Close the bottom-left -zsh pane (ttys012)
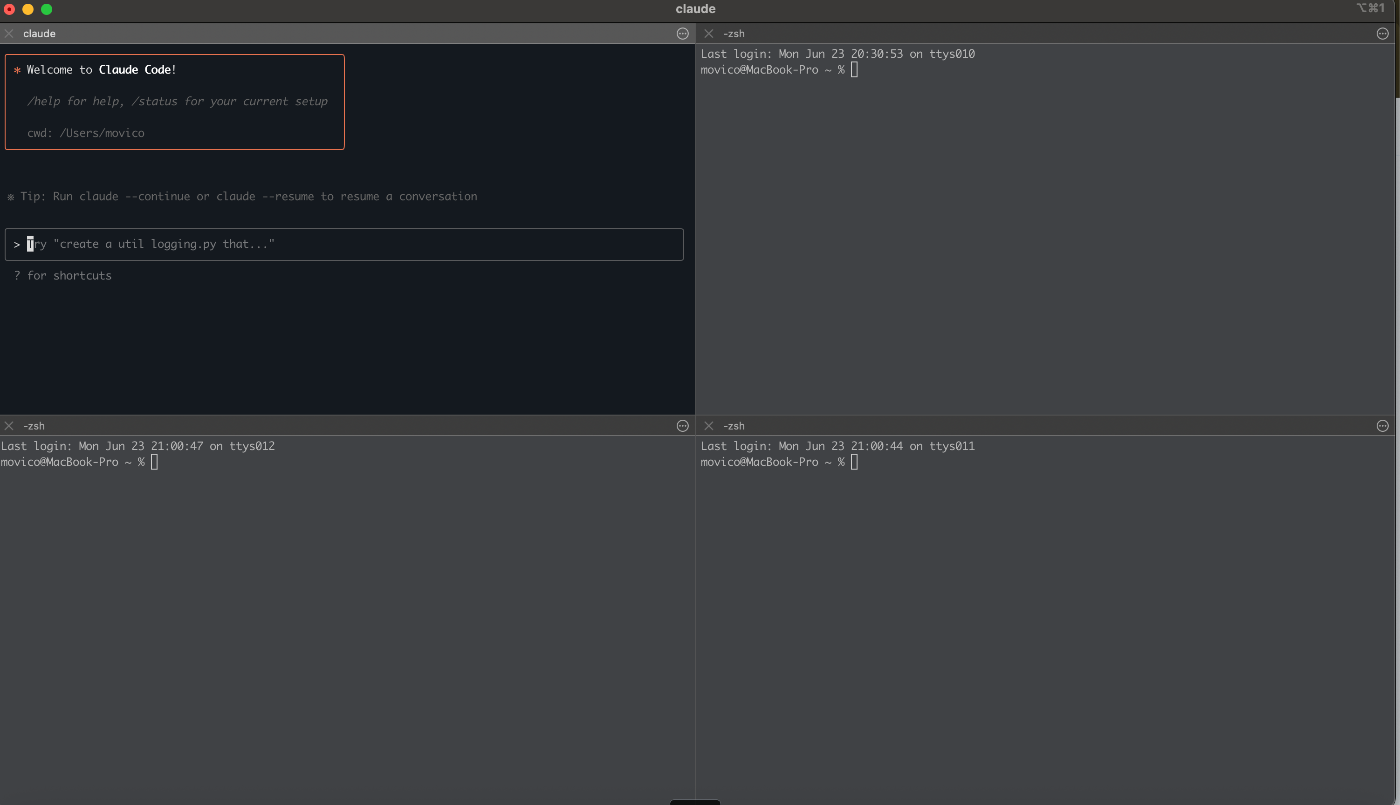 [x=9, y=426]
